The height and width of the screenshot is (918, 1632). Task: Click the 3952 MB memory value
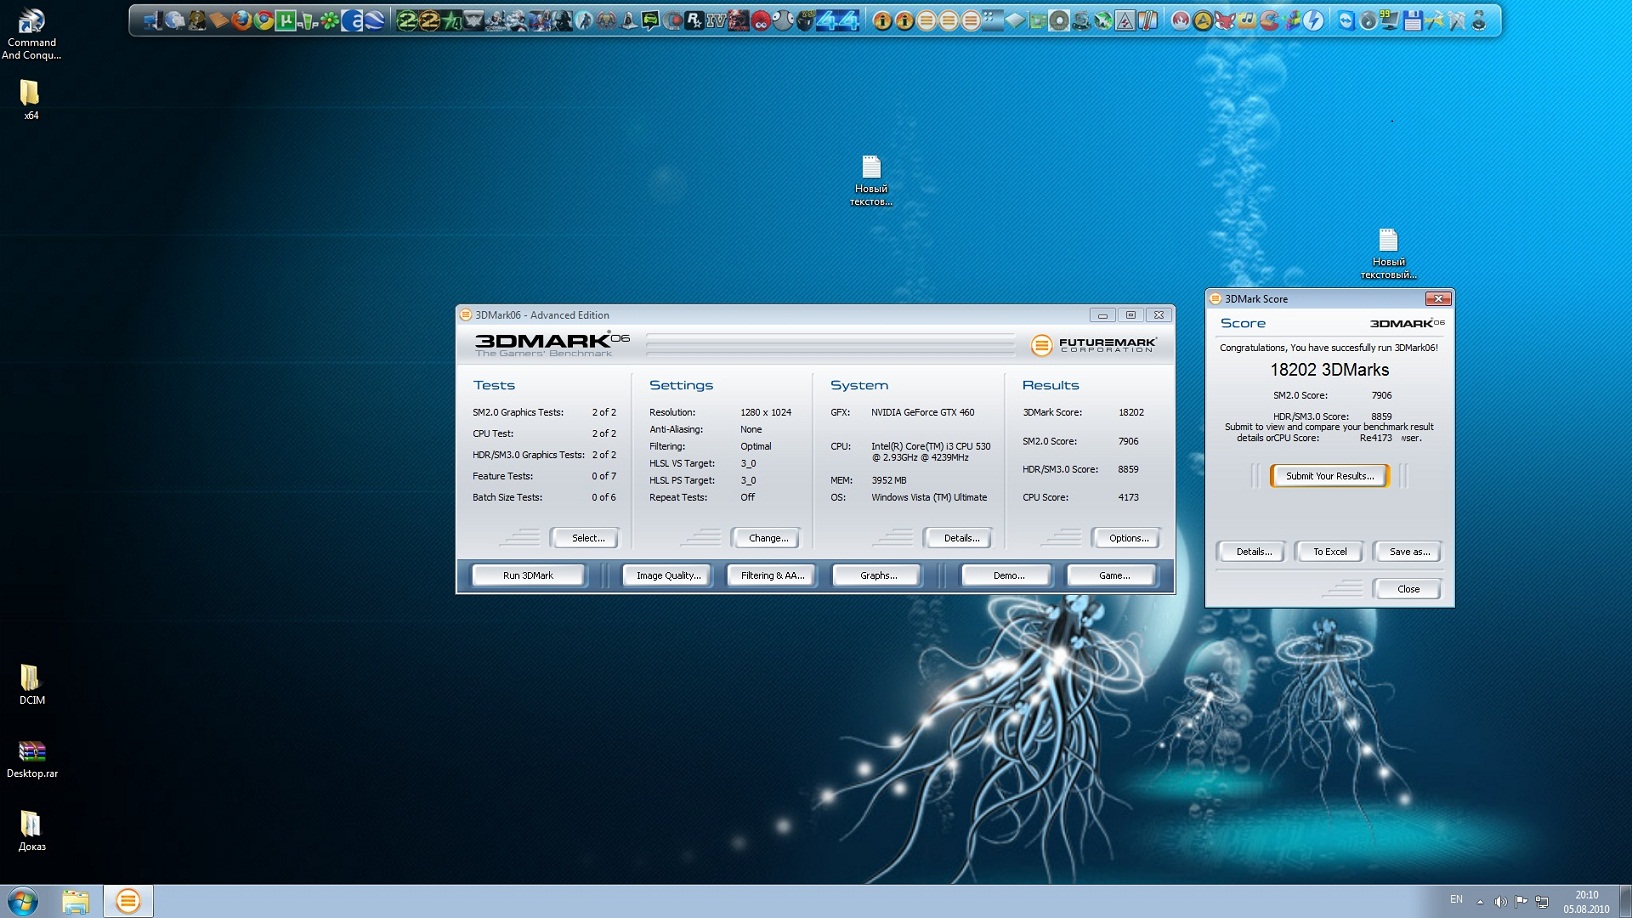(x=888, y=480)
